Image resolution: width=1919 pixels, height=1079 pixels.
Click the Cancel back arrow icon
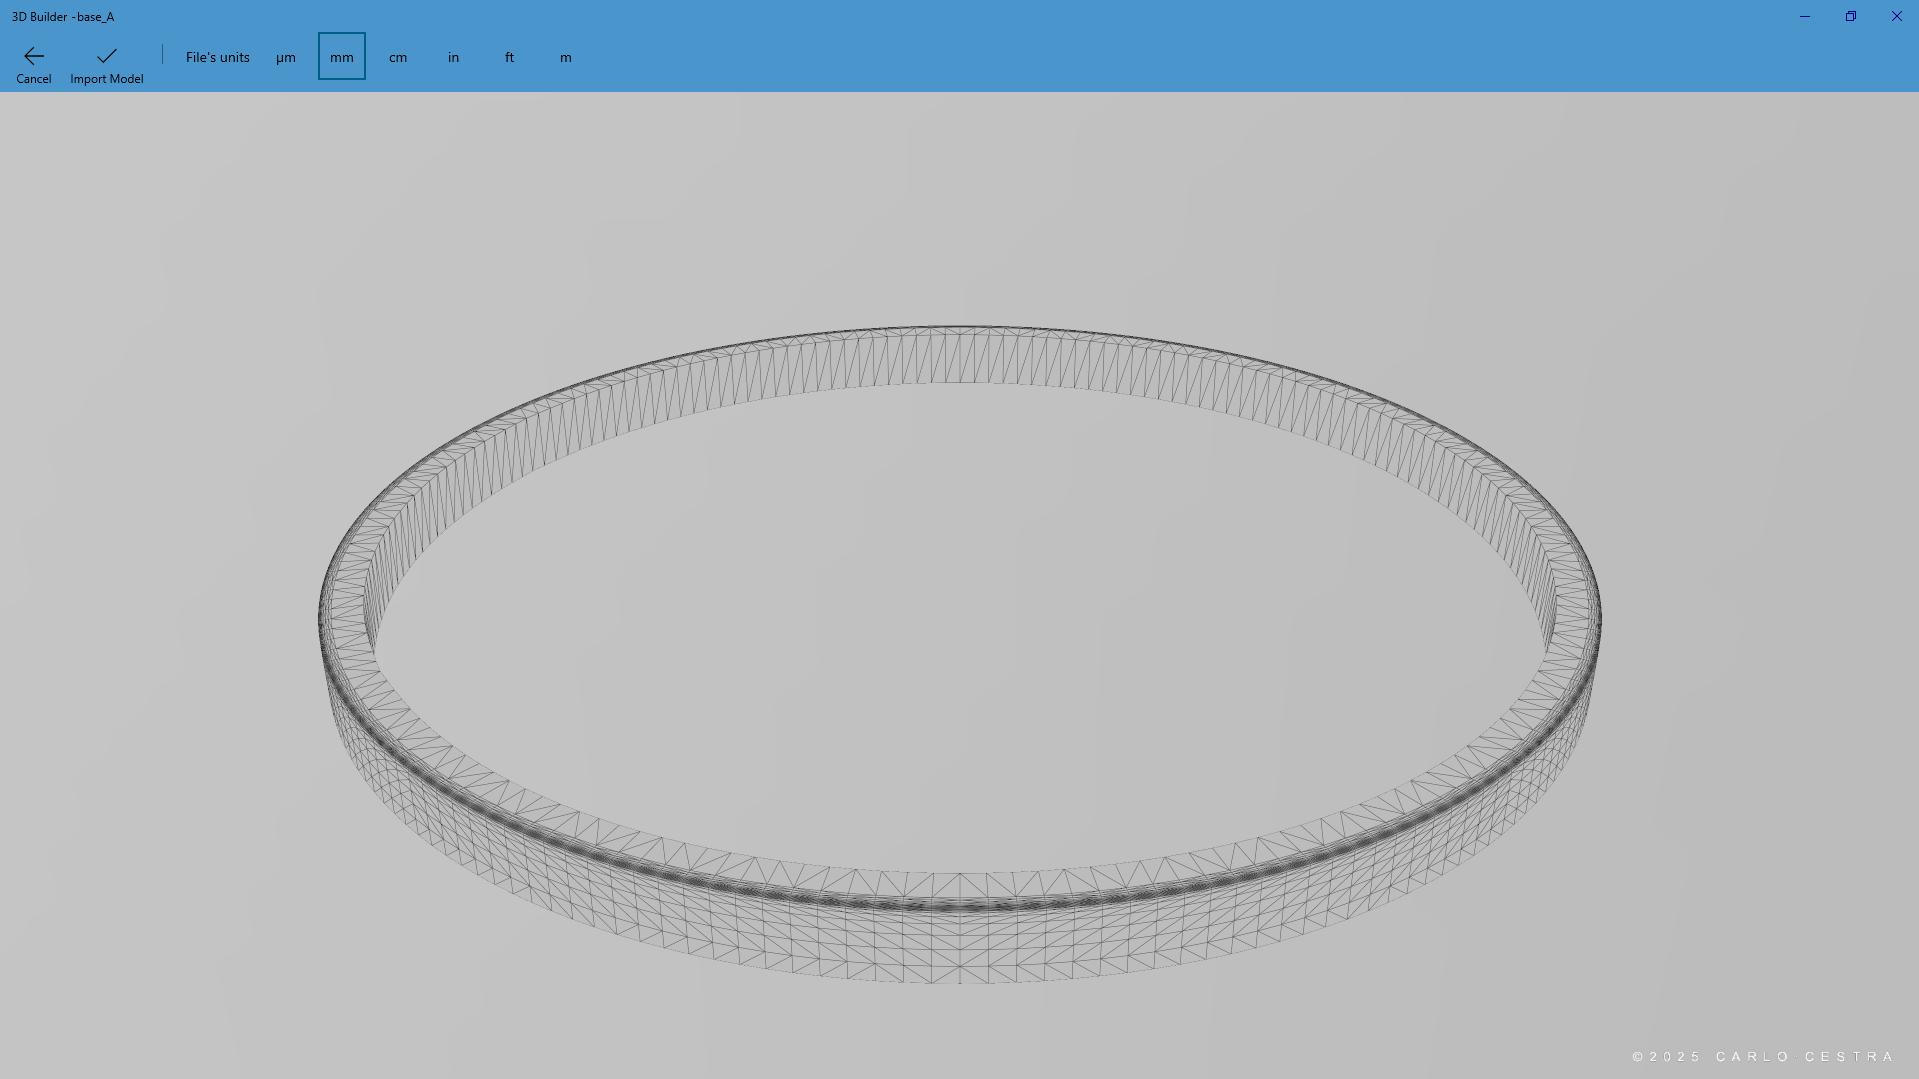point(33,56)
